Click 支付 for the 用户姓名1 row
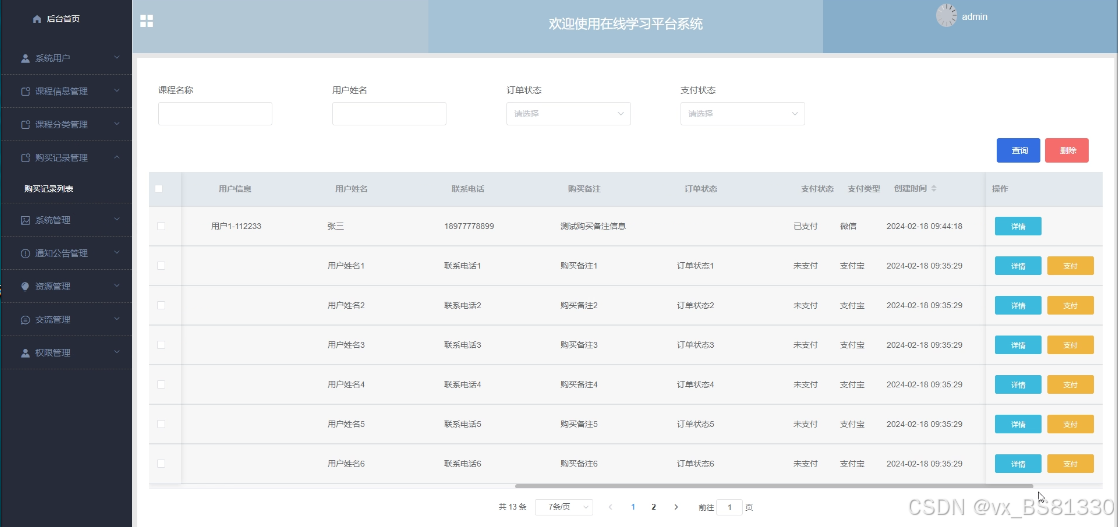This screenshot has height=527, width=1118. coord(1070,265)
